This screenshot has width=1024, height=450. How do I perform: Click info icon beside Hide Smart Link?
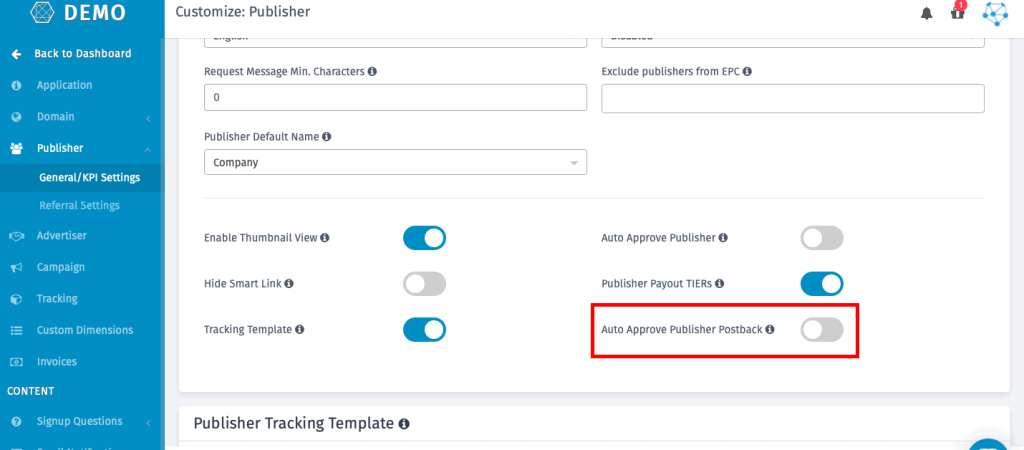289,284
